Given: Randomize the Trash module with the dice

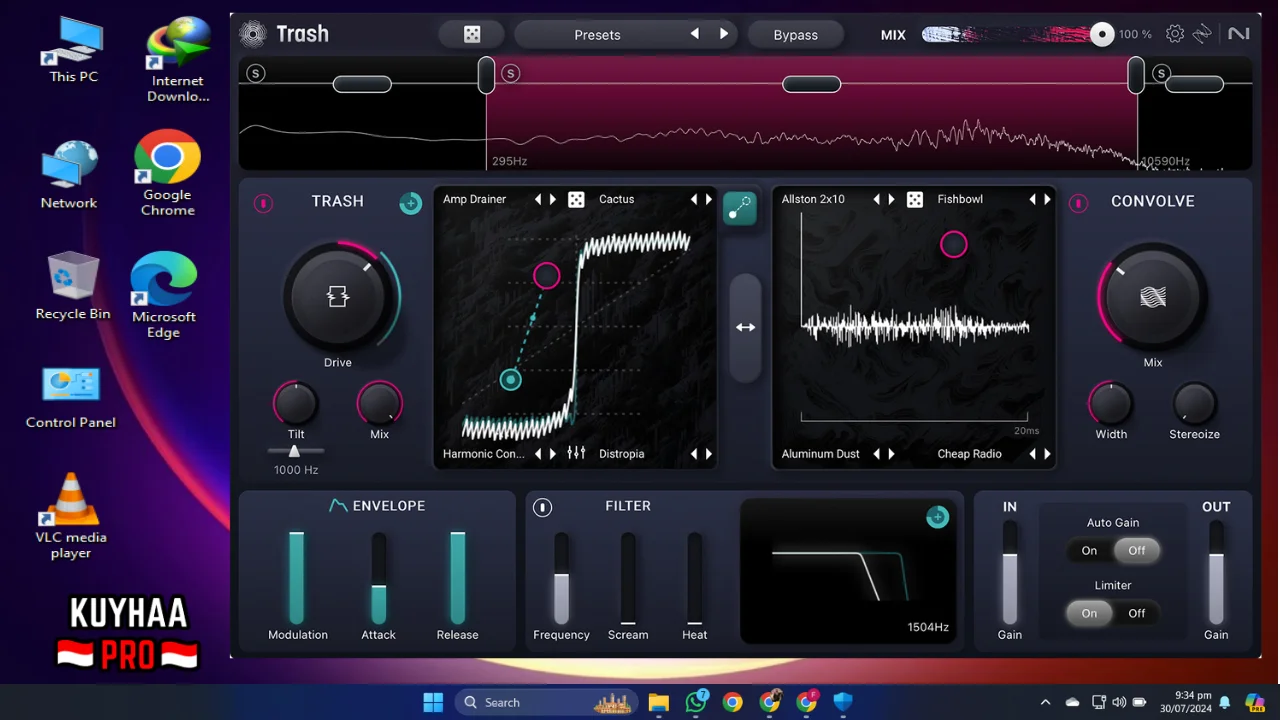Looking at the screenshot, I should coord(576,200).
